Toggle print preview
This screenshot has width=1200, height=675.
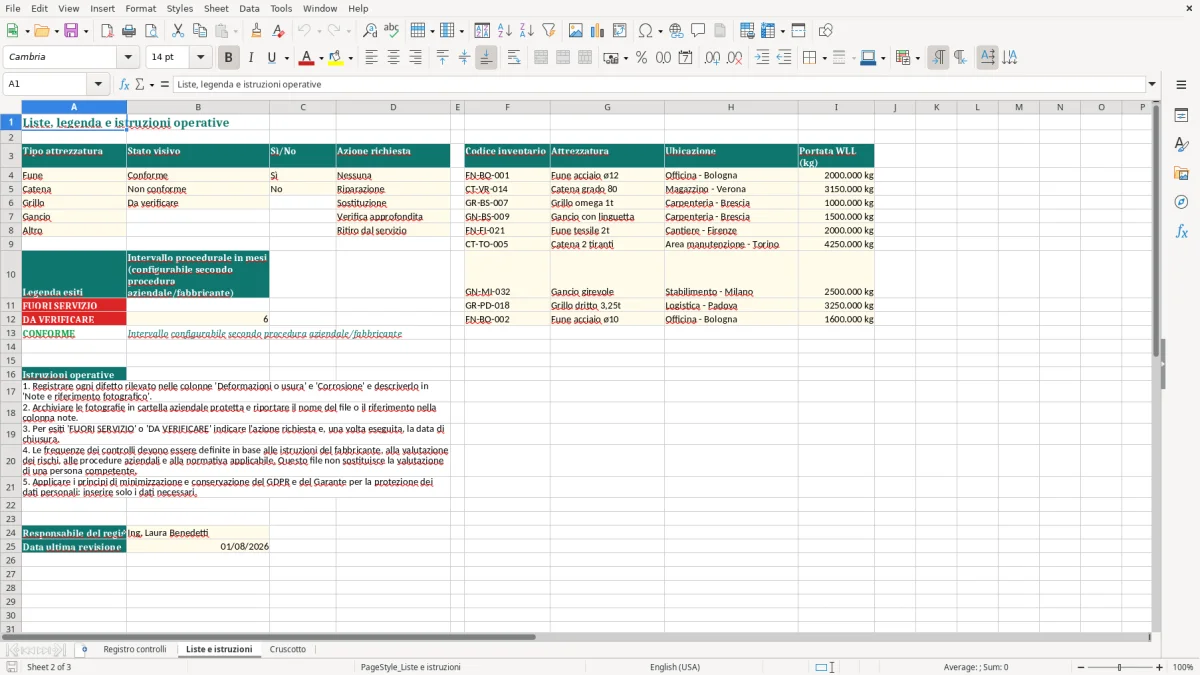[x=151, y=31]
